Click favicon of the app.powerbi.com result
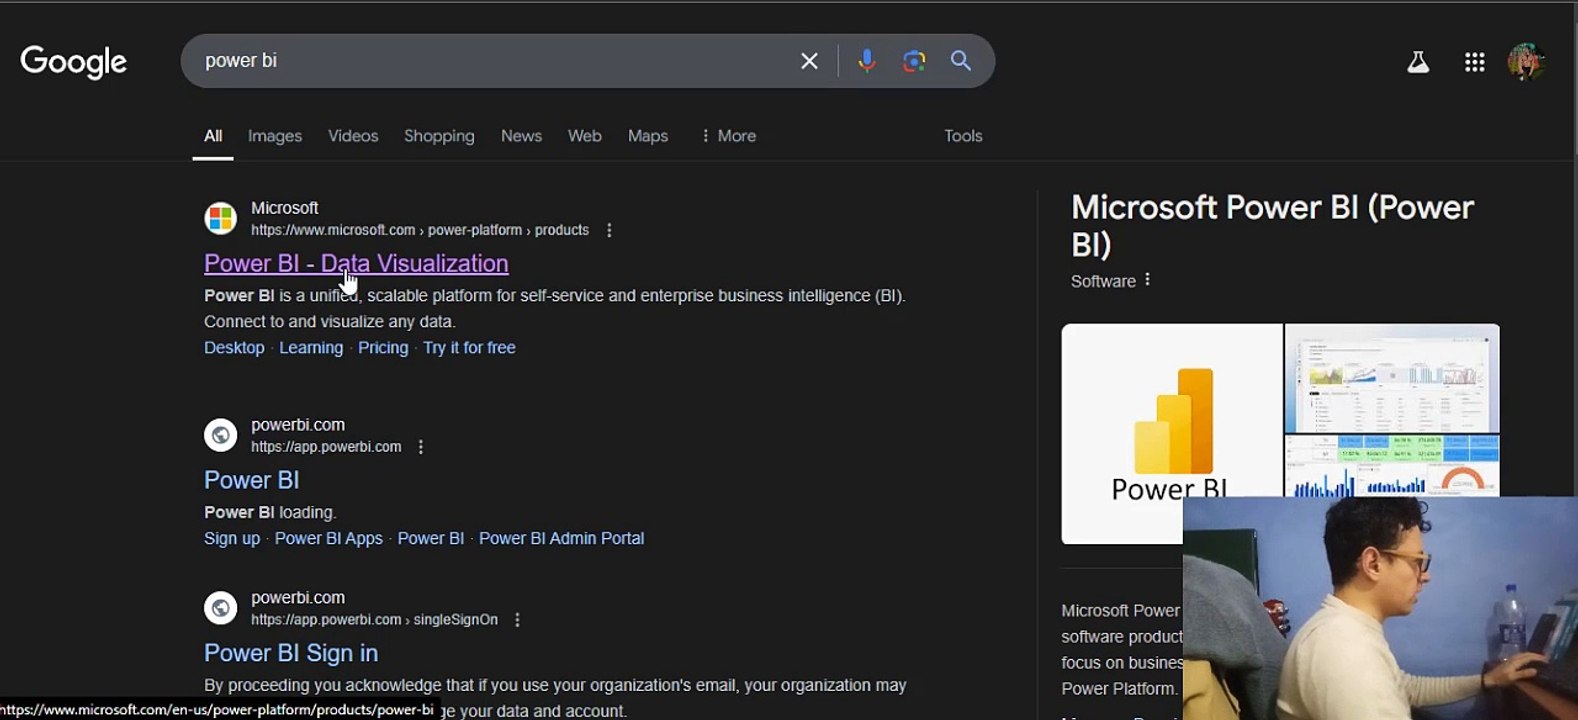 [220, 435]
